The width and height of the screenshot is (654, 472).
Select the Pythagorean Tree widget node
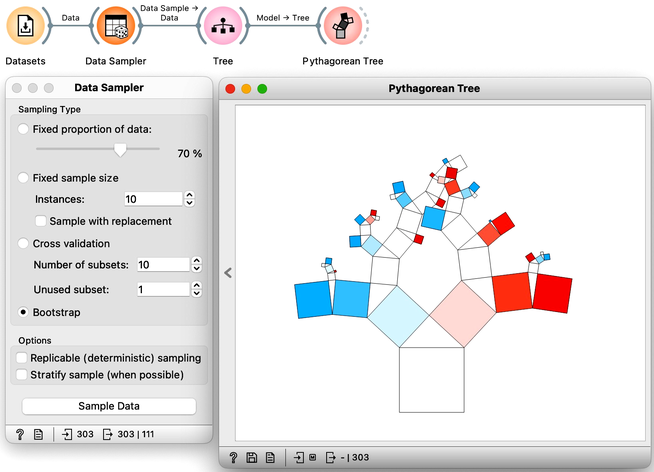click(343, 26)
